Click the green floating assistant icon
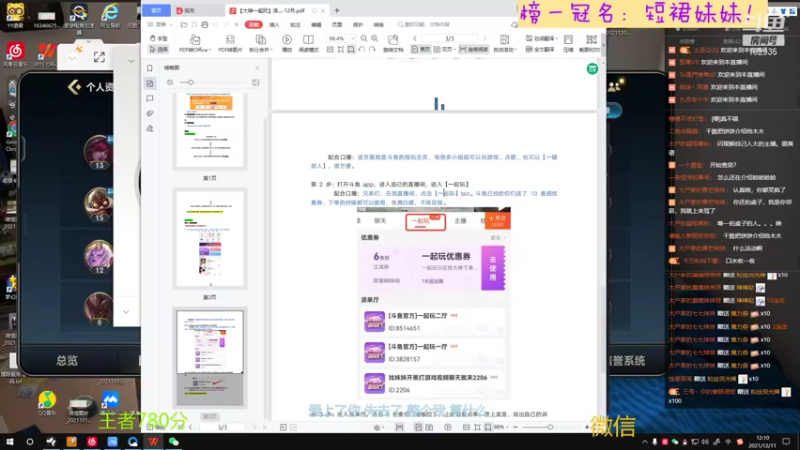Image resolution: width=800 pixels, height=450 pixels. coord(592,69)
